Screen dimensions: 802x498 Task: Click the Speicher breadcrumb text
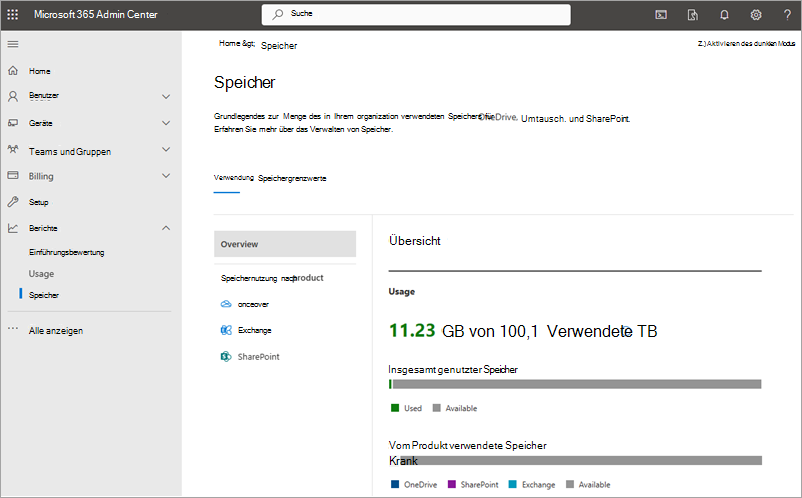[x=279, y=46]
